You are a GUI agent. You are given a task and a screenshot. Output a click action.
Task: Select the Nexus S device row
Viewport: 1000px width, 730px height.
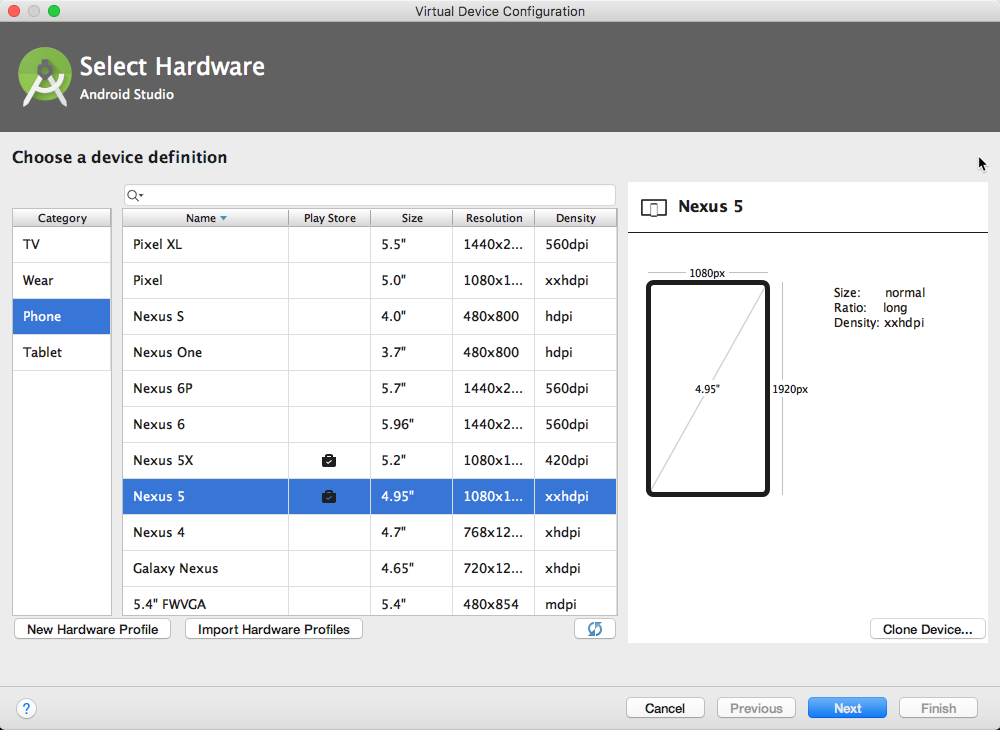pos(370,316)
